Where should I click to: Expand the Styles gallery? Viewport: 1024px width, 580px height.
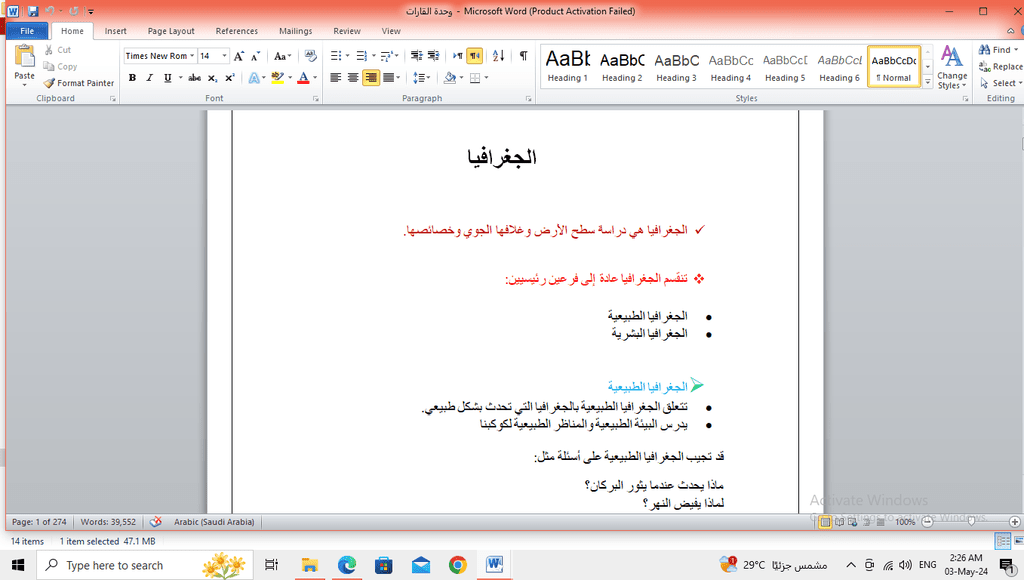[x=927, y=82]
